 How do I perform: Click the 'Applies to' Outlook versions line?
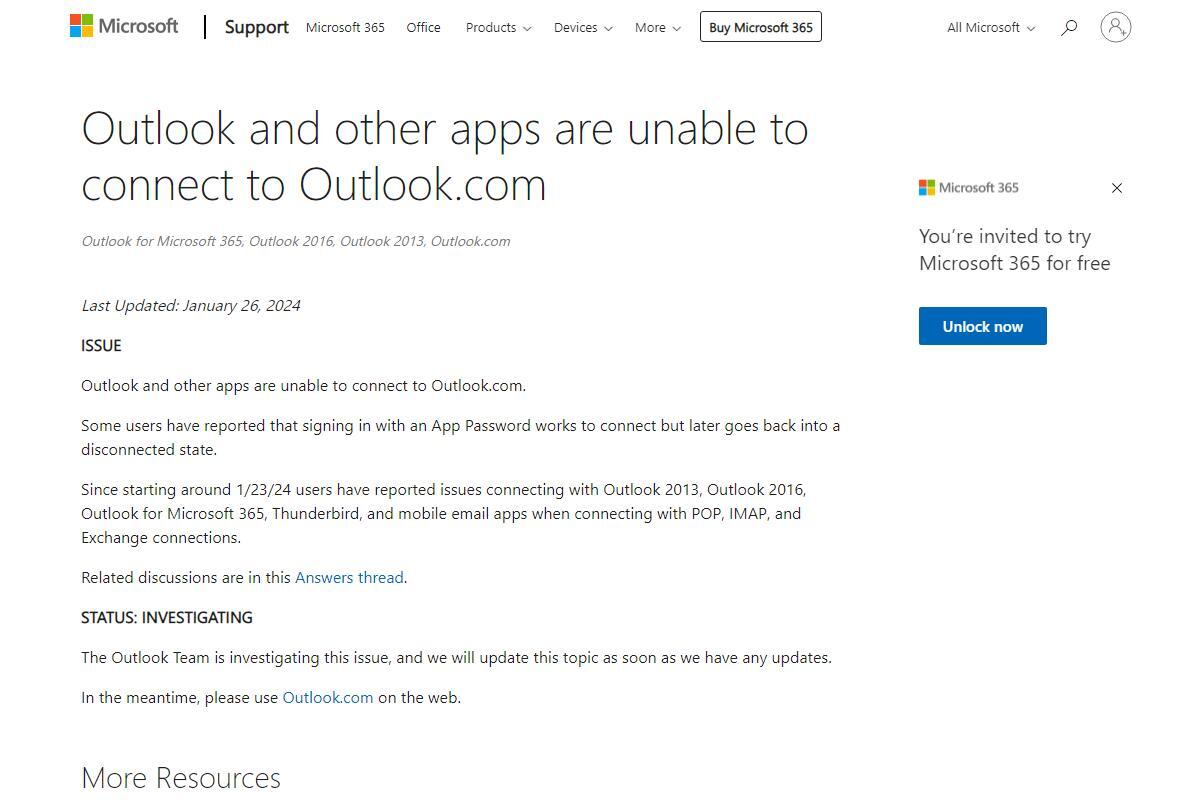[296, 241]
